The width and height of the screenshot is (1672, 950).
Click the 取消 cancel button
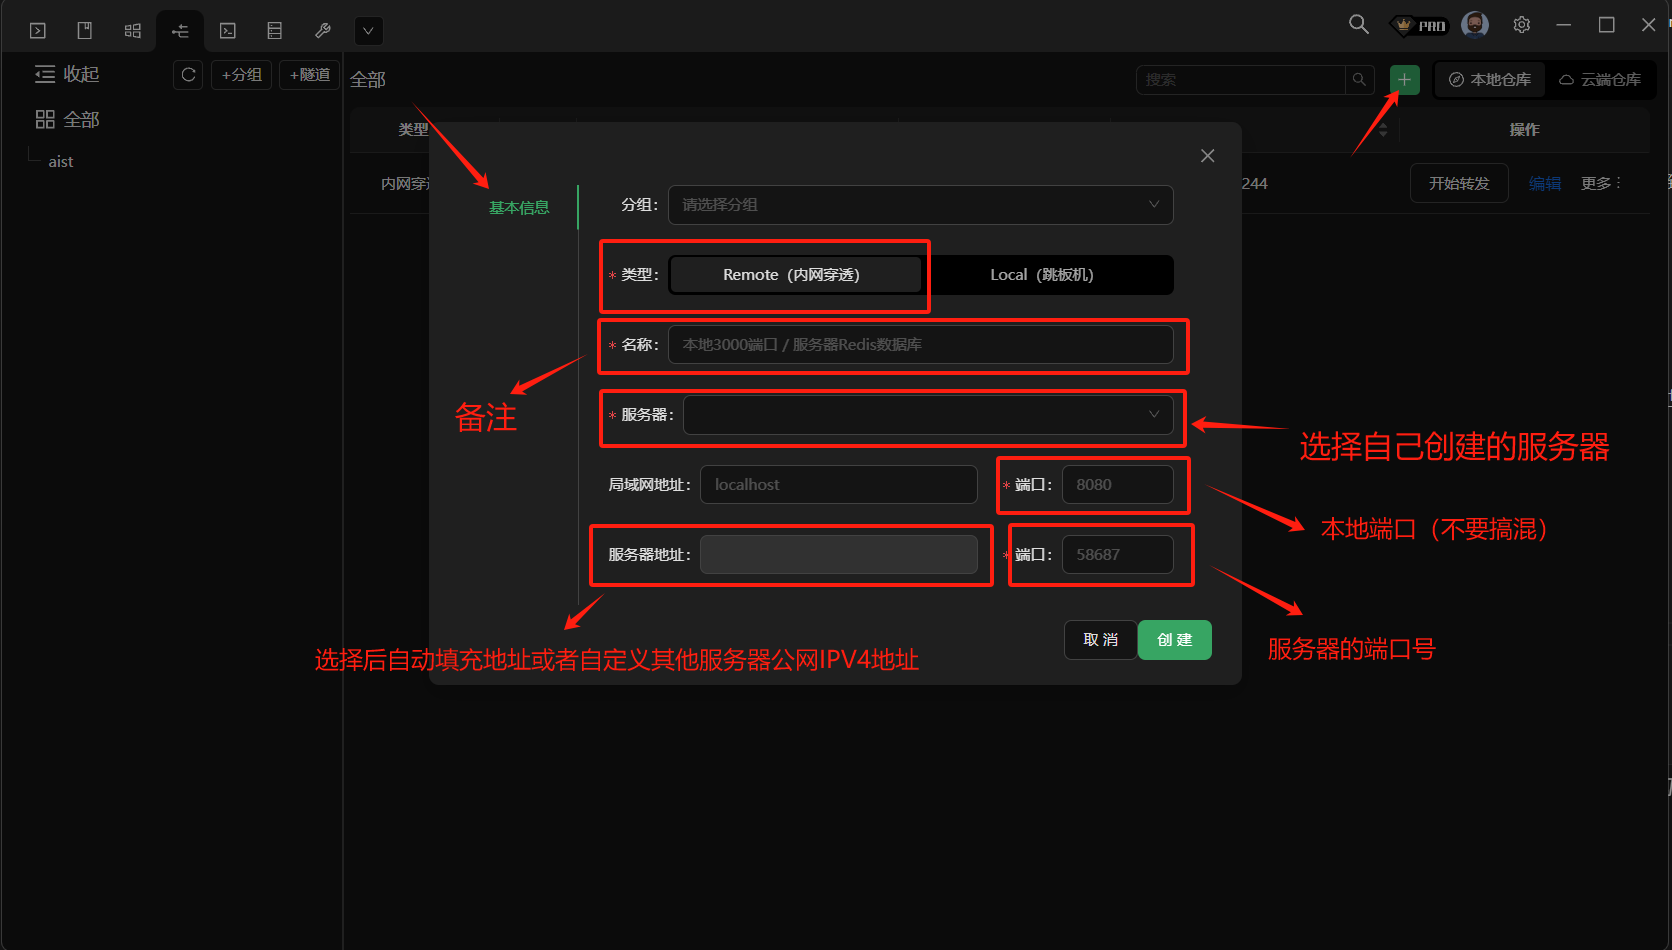[1100, 640]
